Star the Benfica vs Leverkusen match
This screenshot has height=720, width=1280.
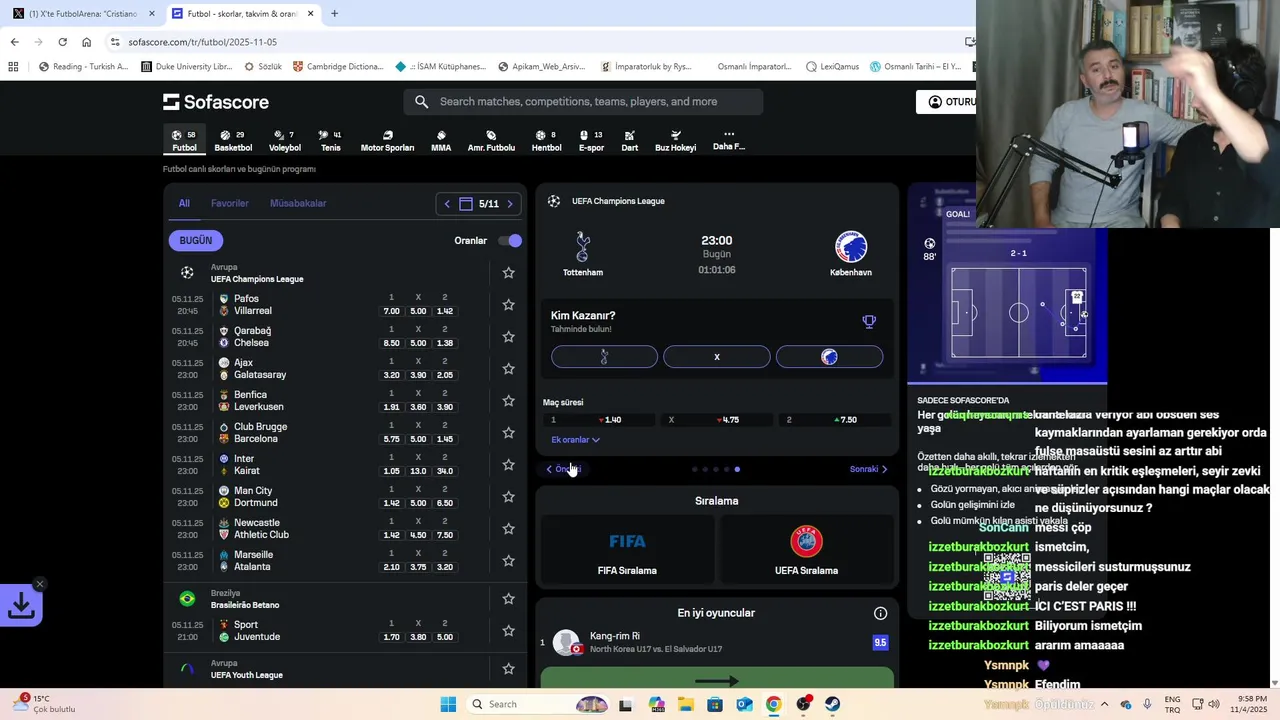point(508,400)
